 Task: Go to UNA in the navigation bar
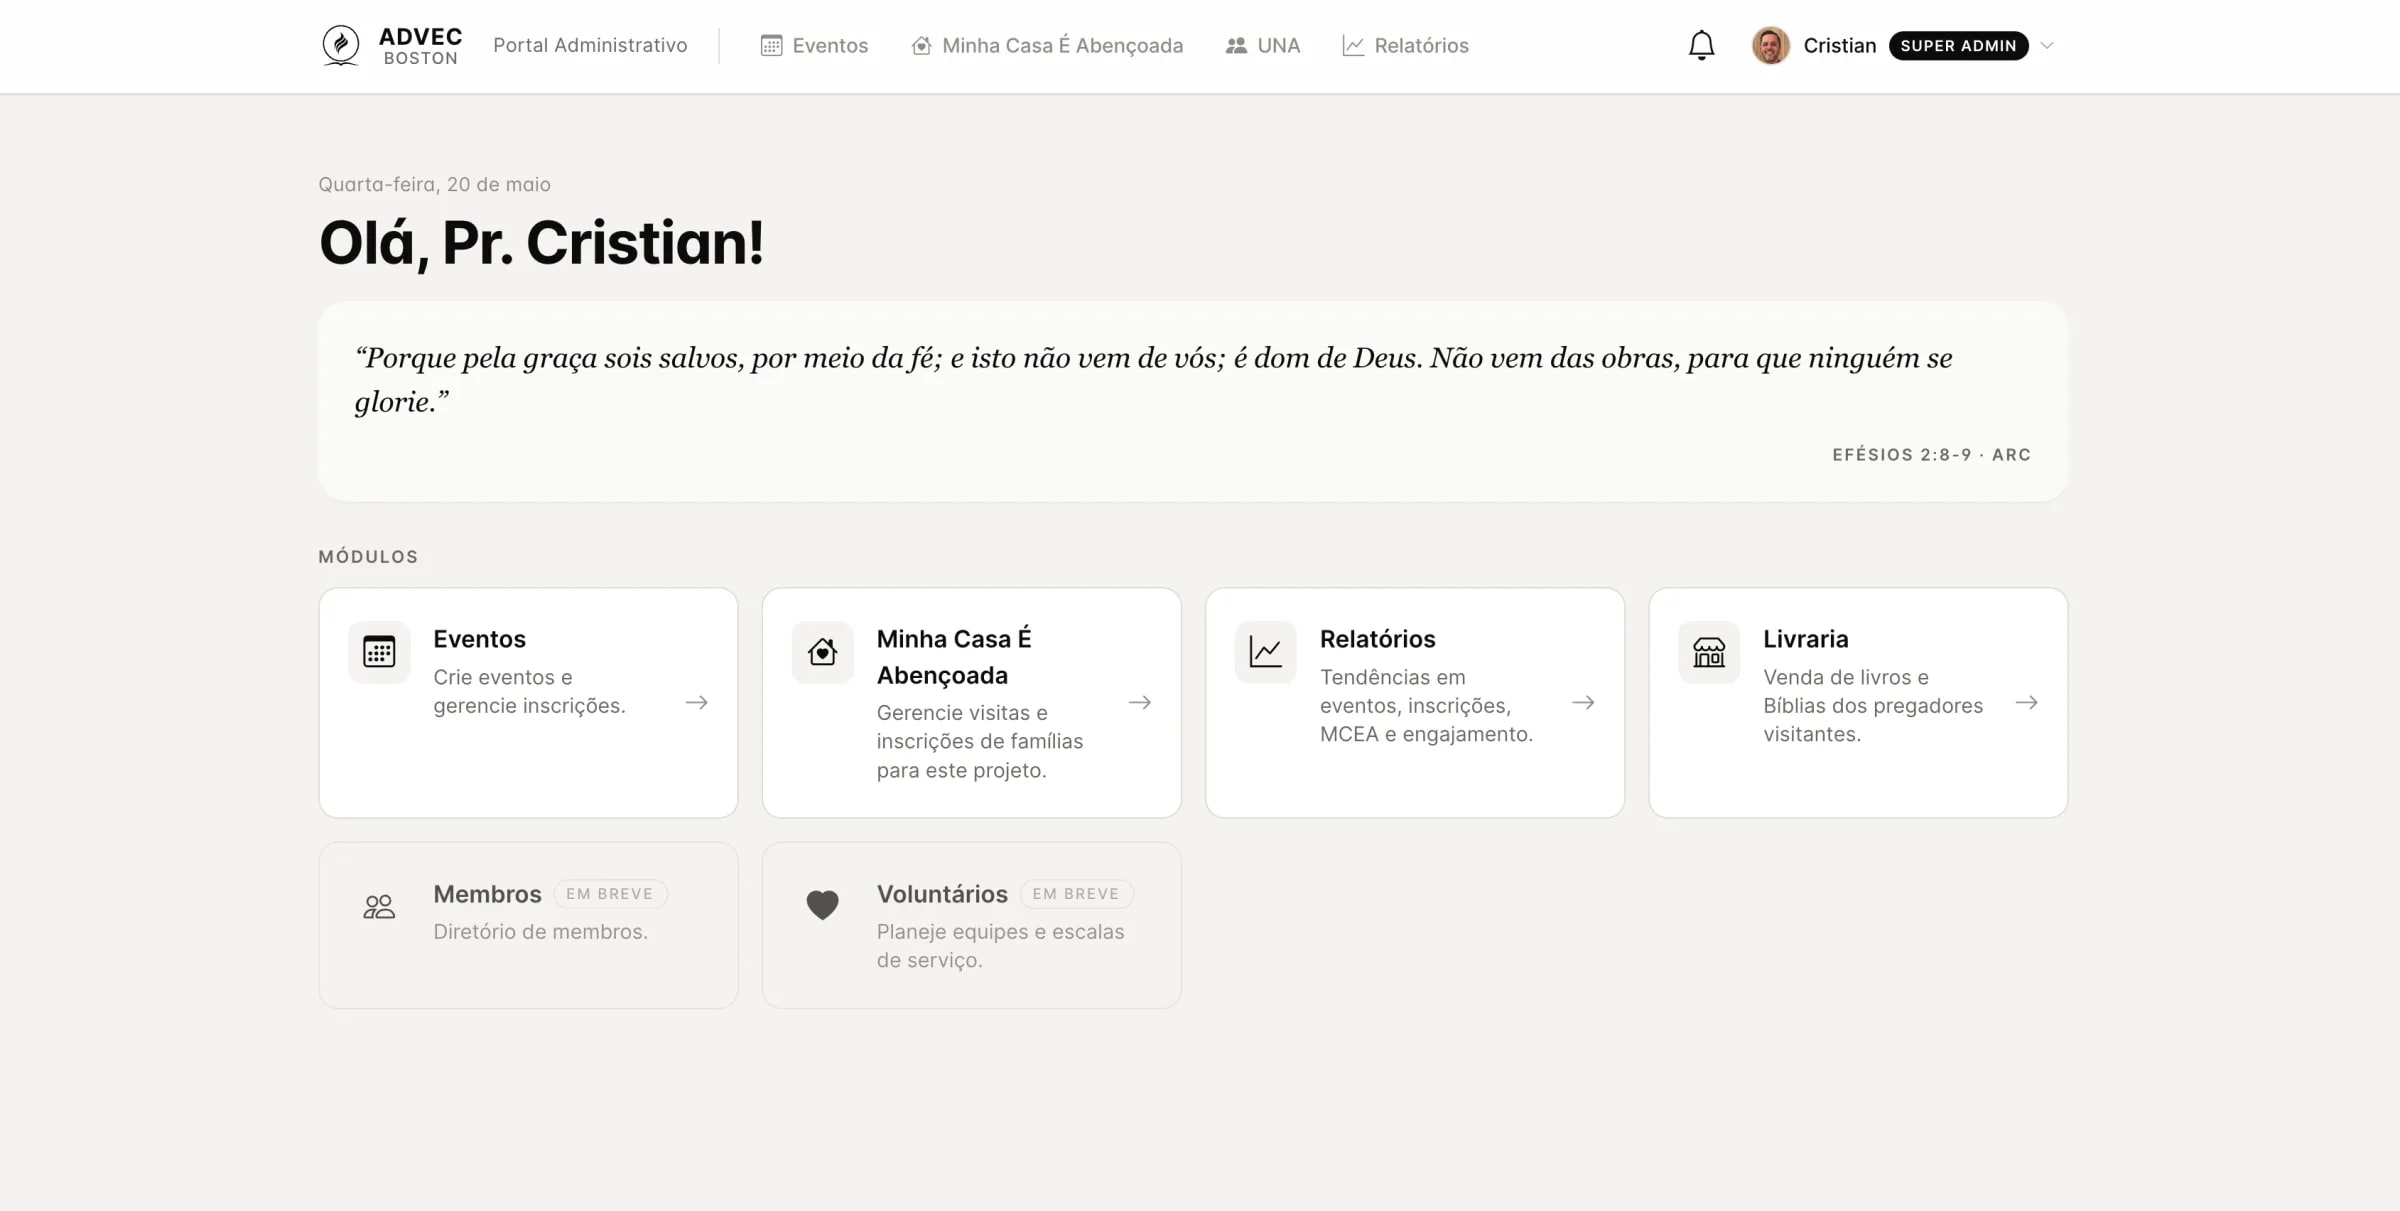[1263, 45]
